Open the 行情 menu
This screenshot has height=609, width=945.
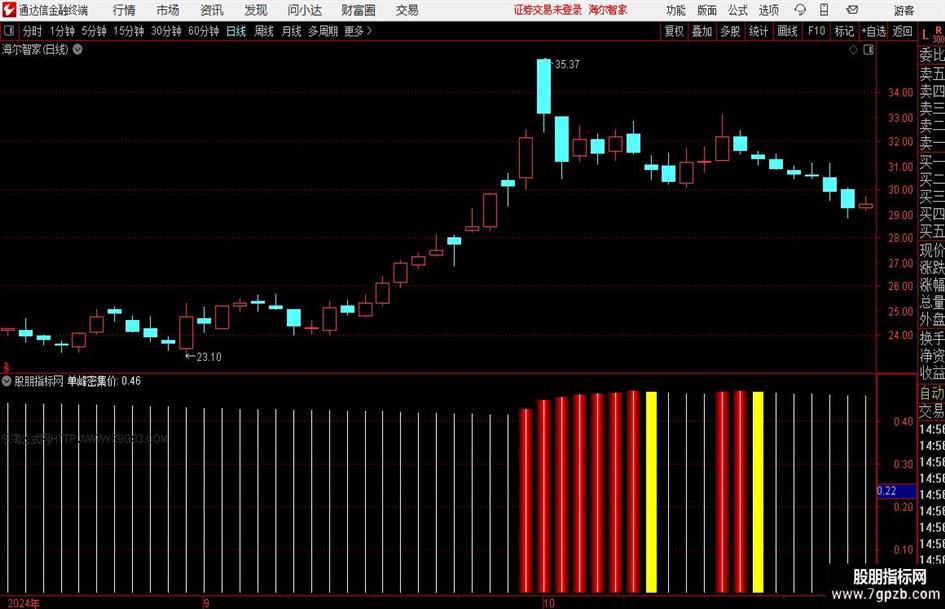point(124,10)
